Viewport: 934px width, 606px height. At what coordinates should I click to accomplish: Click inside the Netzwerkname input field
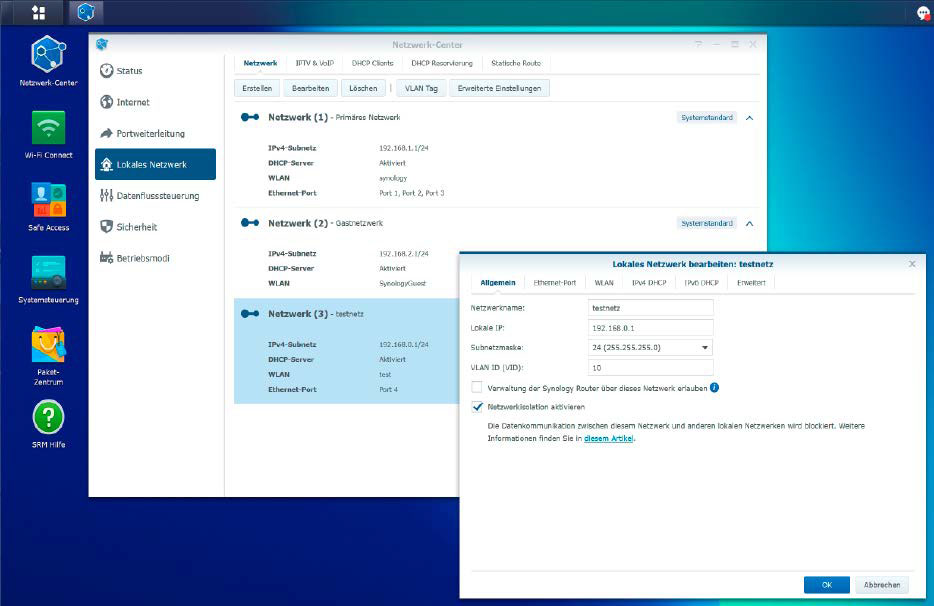click(650, 308)
